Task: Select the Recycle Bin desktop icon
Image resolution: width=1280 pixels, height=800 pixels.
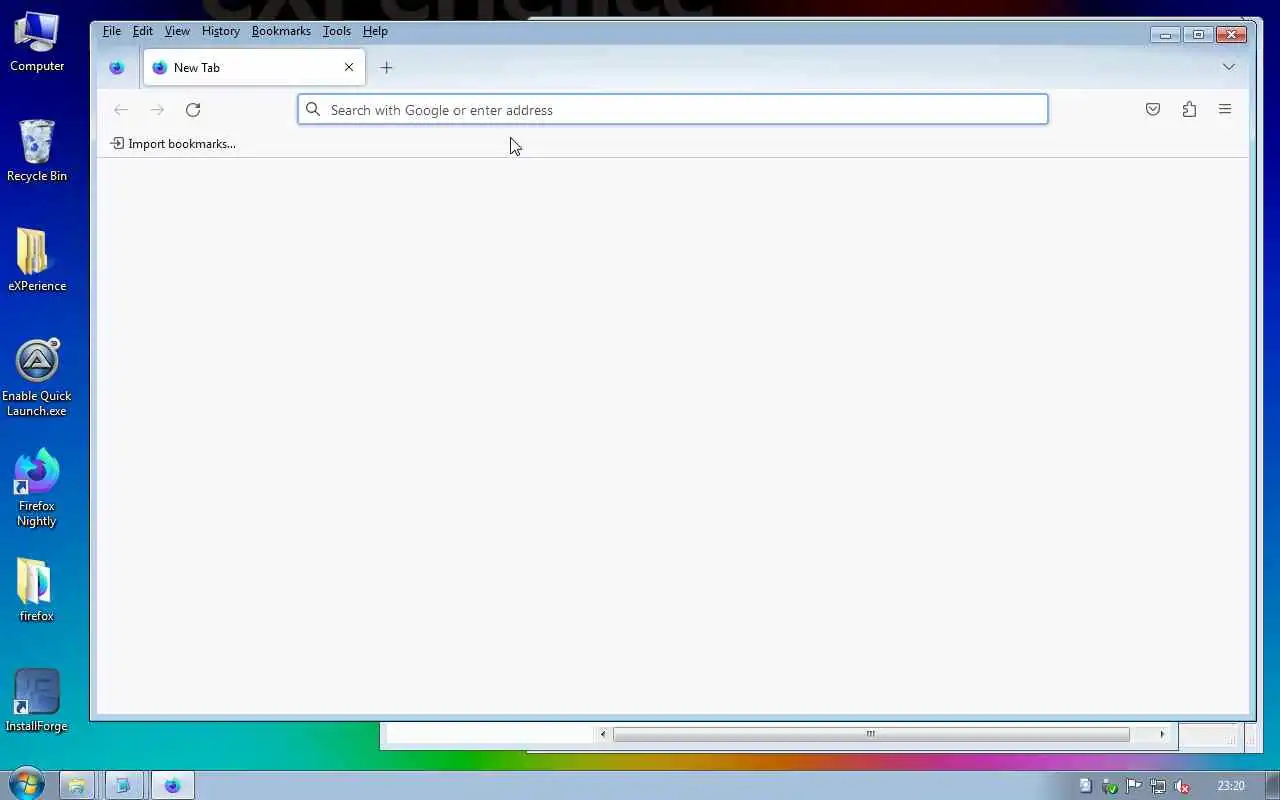Action: click(x=37, y=151)
